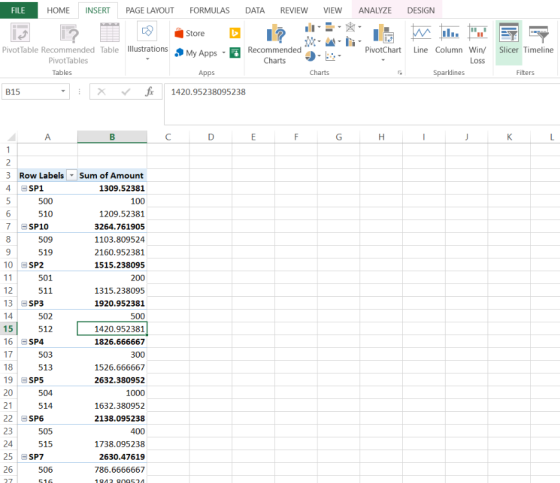The image size is (560, 483).
Task: Select cell with value 2632.380952
Action: 112,380
